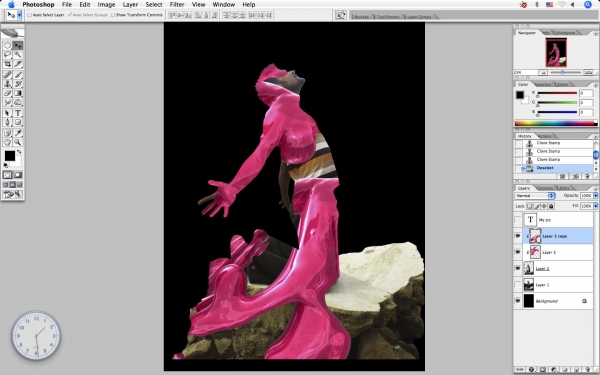Select the Gradient tool
600x375 pixels.
[18, 93]
